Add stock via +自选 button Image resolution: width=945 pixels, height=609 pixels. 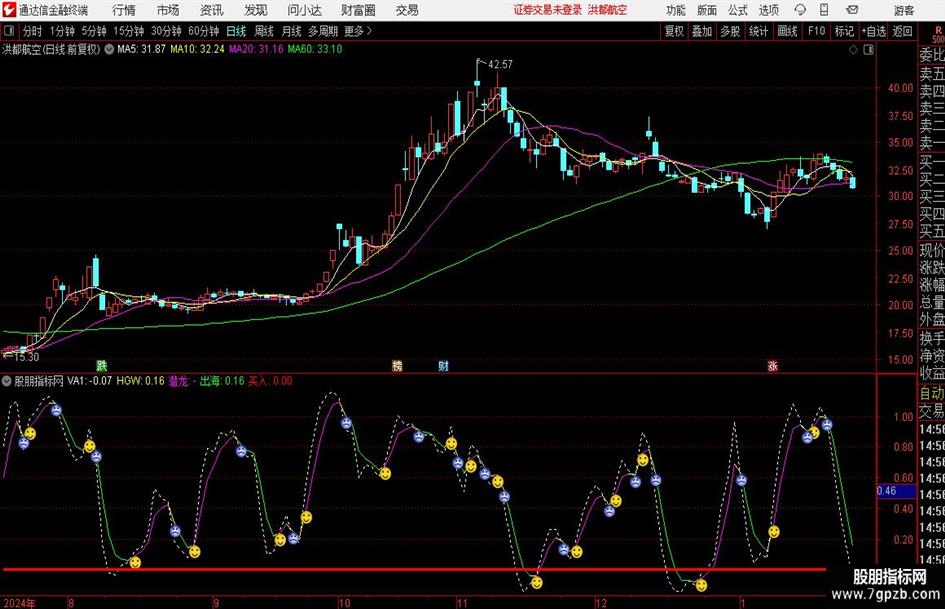874,31
